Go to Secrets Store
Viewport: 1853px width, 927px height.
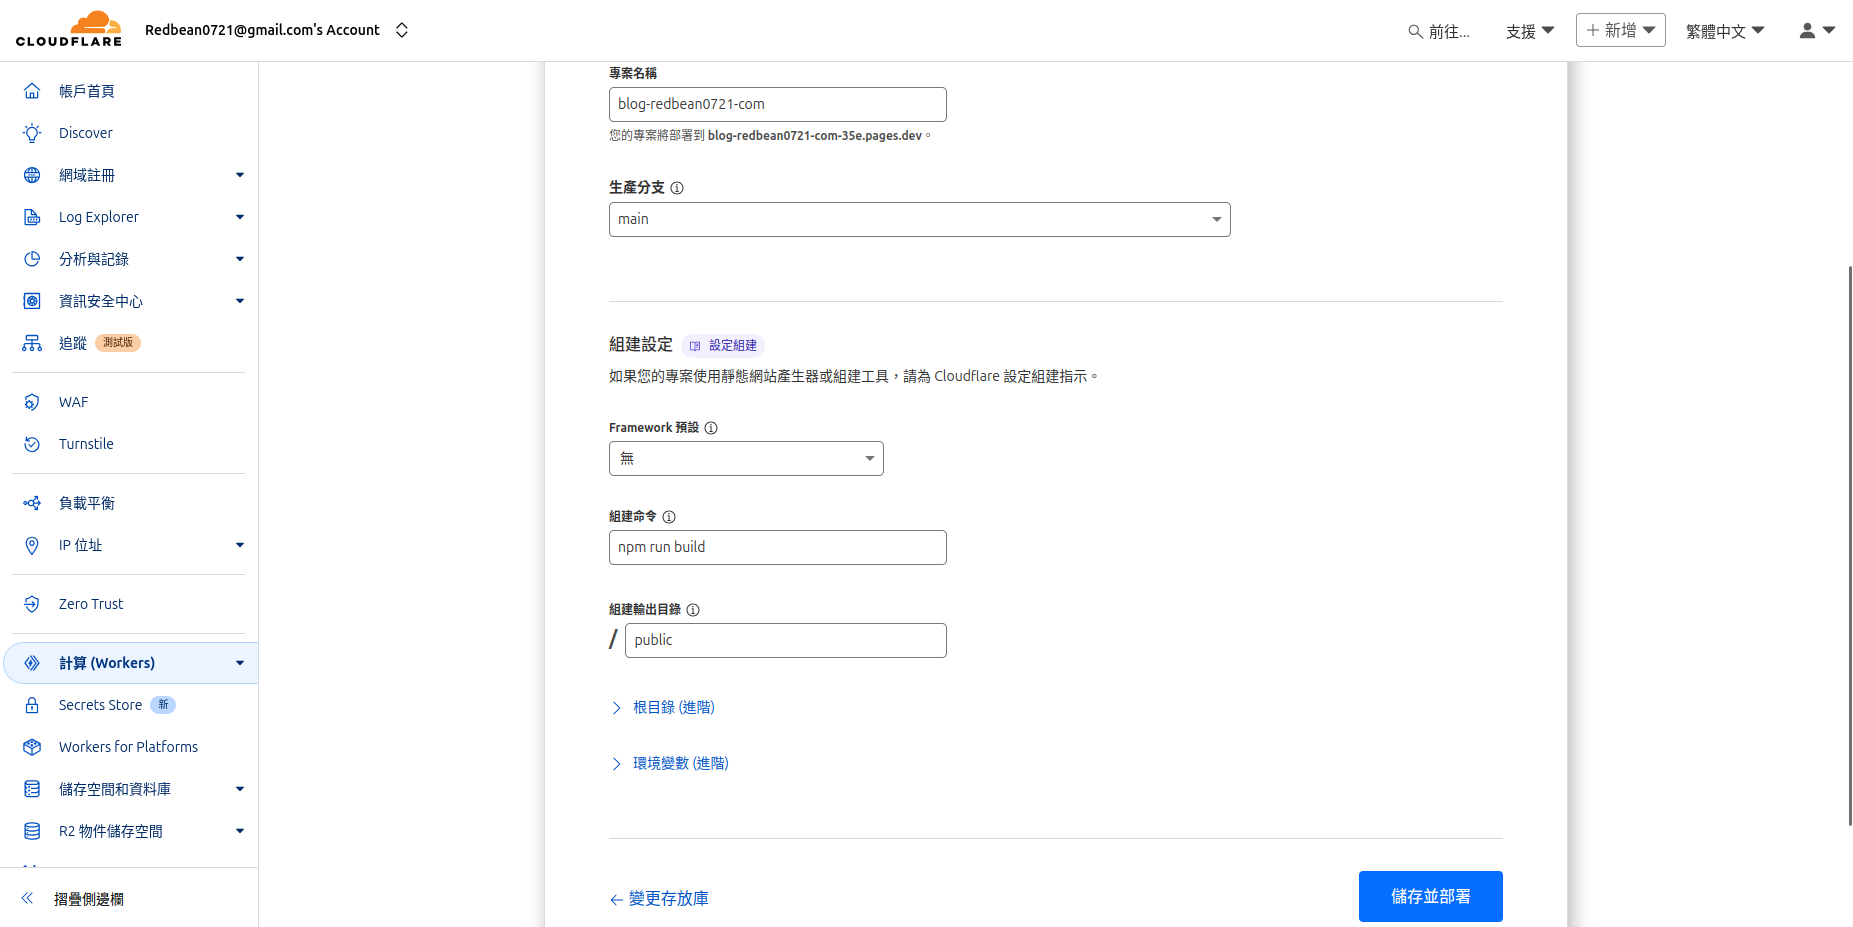[x=100, y=704]
